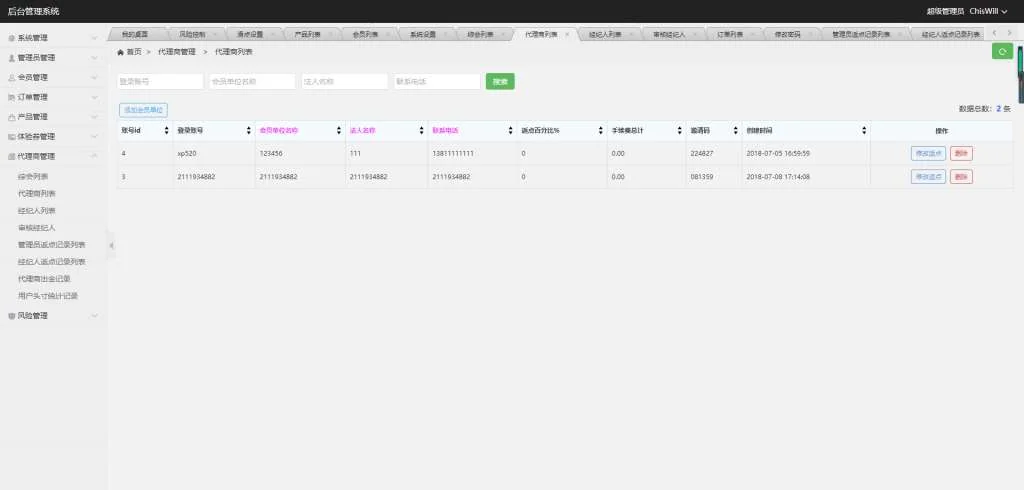
Task: Click the home icon in the breadcrumb
Action: click(121, 51)
